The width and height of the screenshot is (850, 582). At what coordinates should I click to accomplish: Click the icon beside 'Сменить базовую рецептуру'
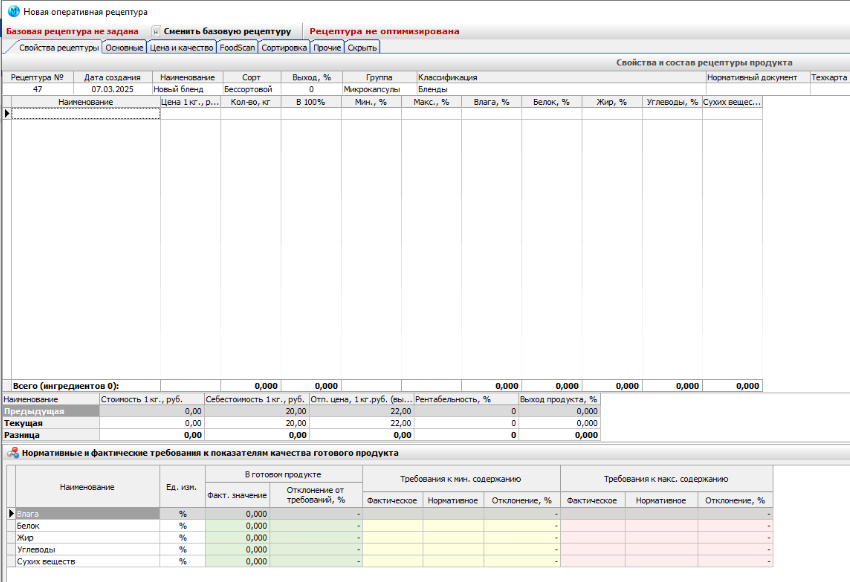pyautogui.click(x=156, y=31)
